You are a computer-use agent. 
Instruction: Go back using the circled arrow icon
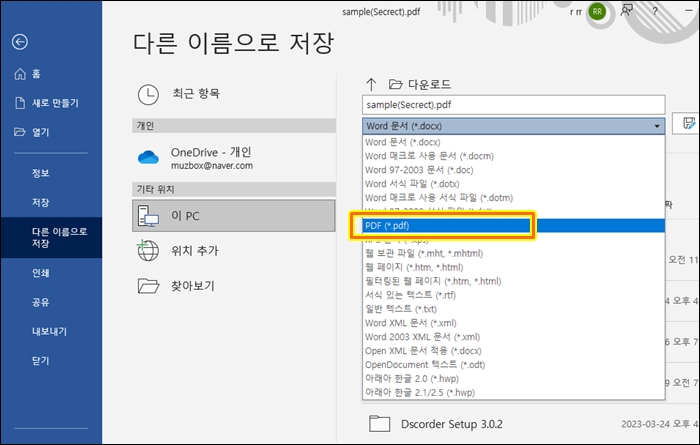pos(20,42)
